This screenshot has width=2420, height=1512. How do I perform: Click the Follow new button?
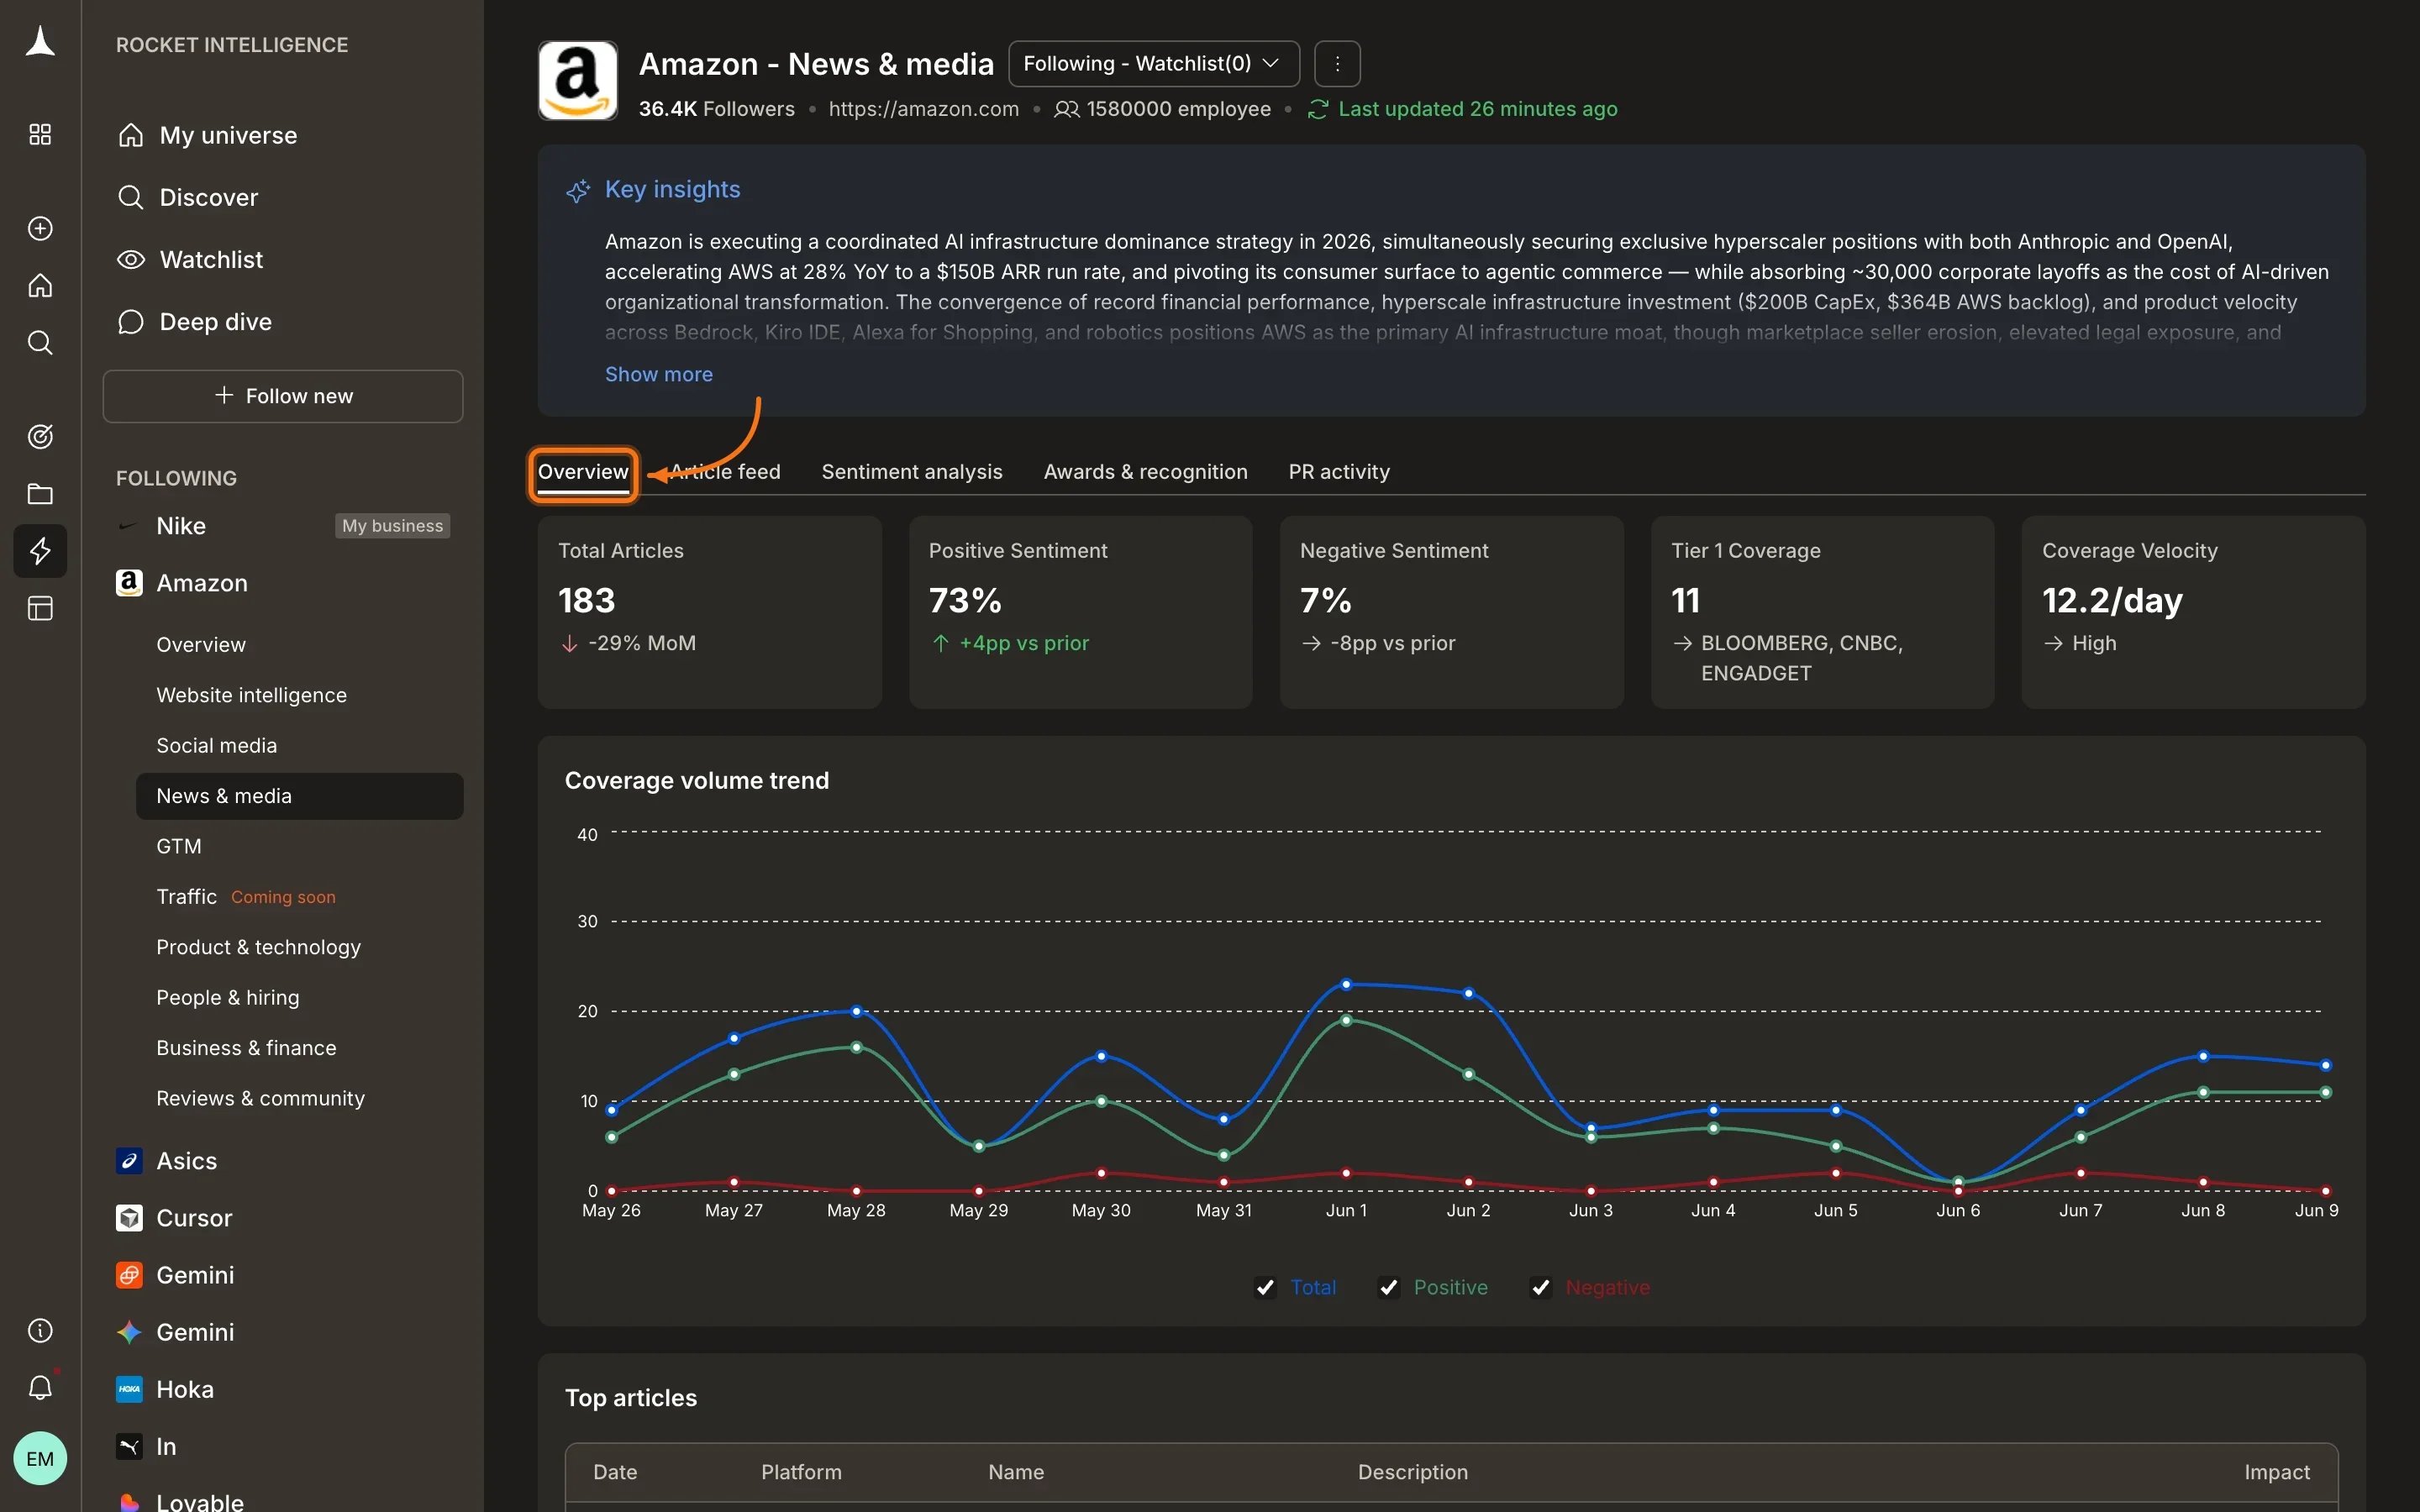[283, 396]
